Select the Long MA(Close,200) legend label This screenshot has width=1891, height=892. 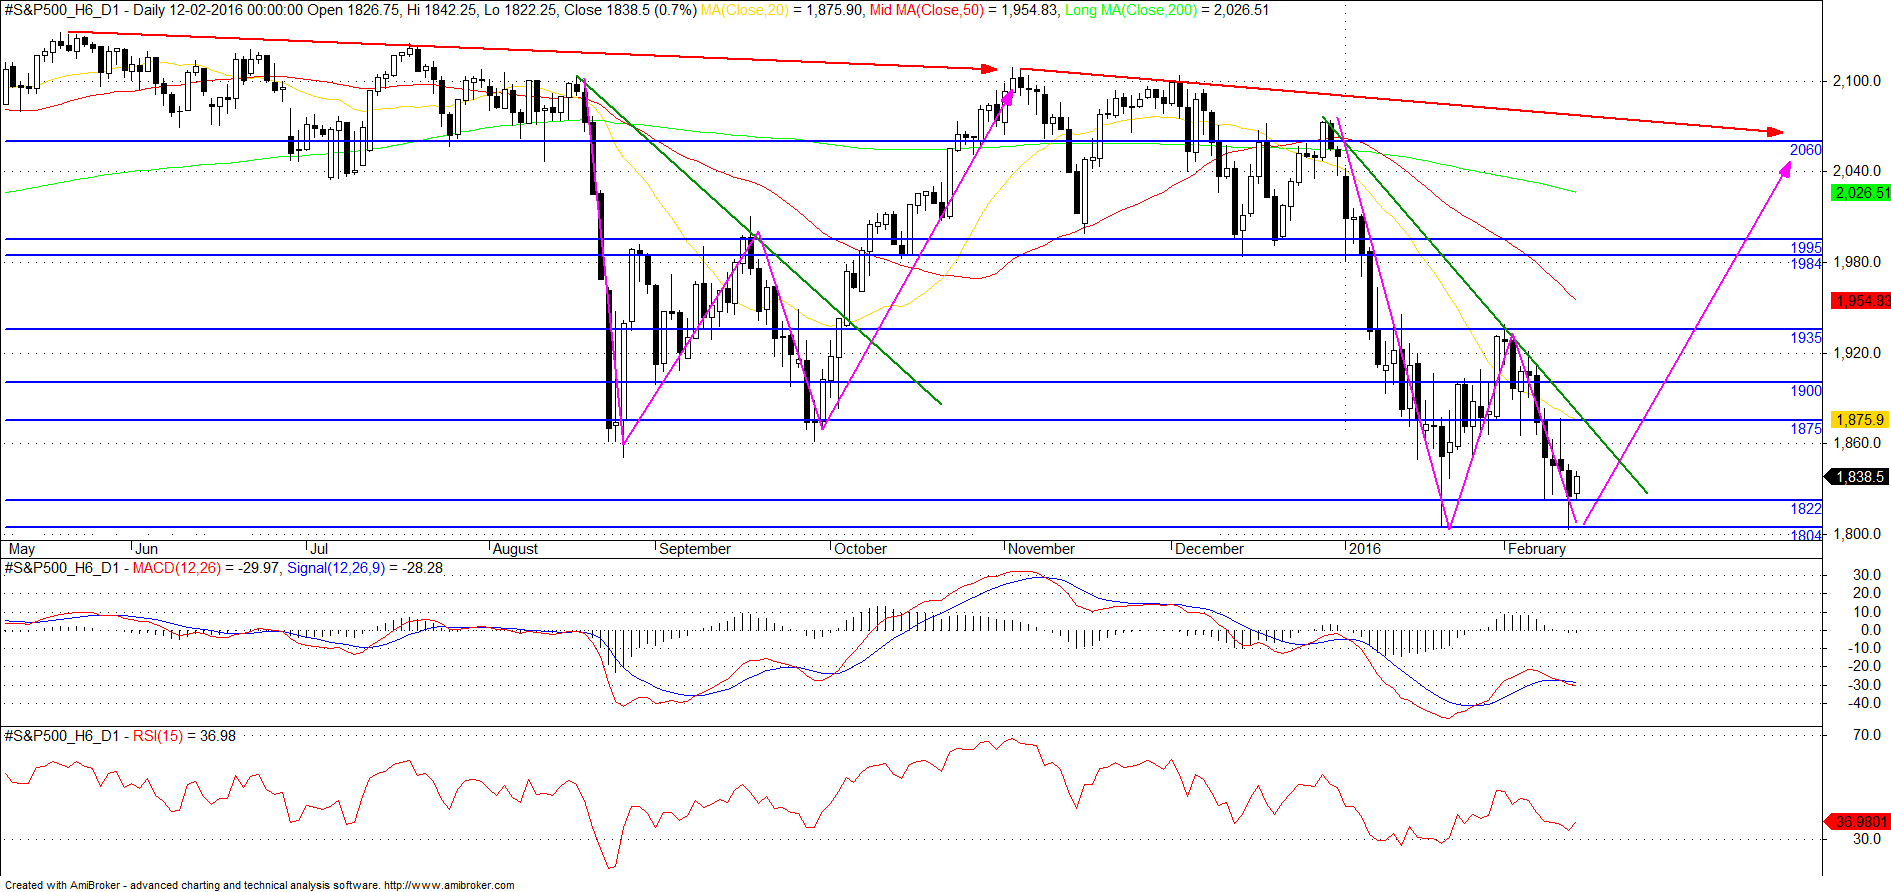tap(1131, 10)
